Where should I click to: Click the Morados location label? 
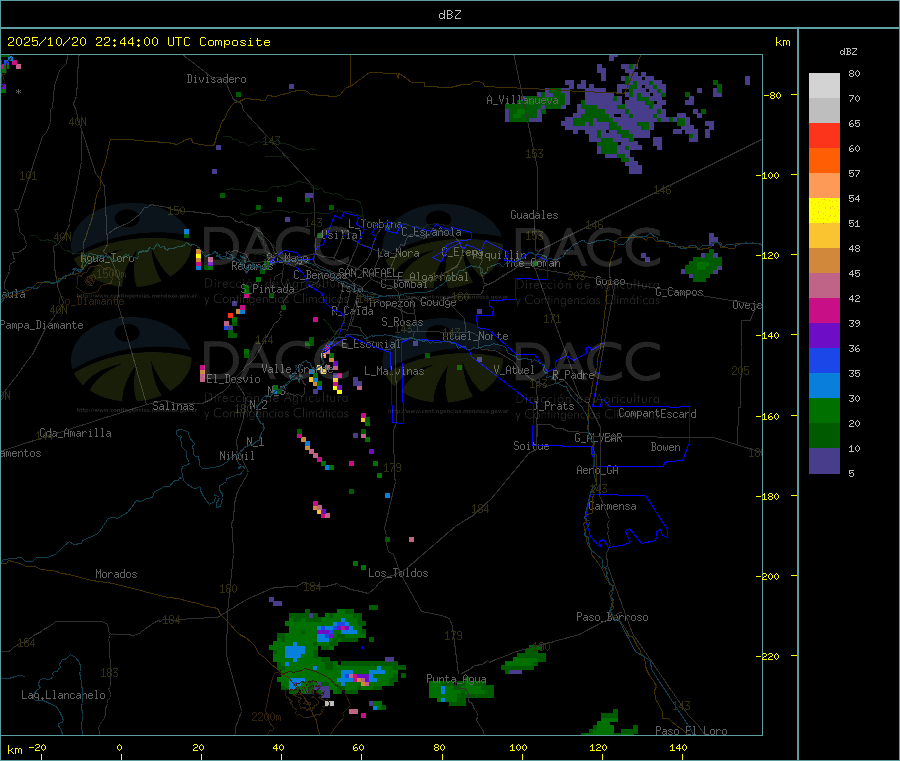click(x=116, y=574)
